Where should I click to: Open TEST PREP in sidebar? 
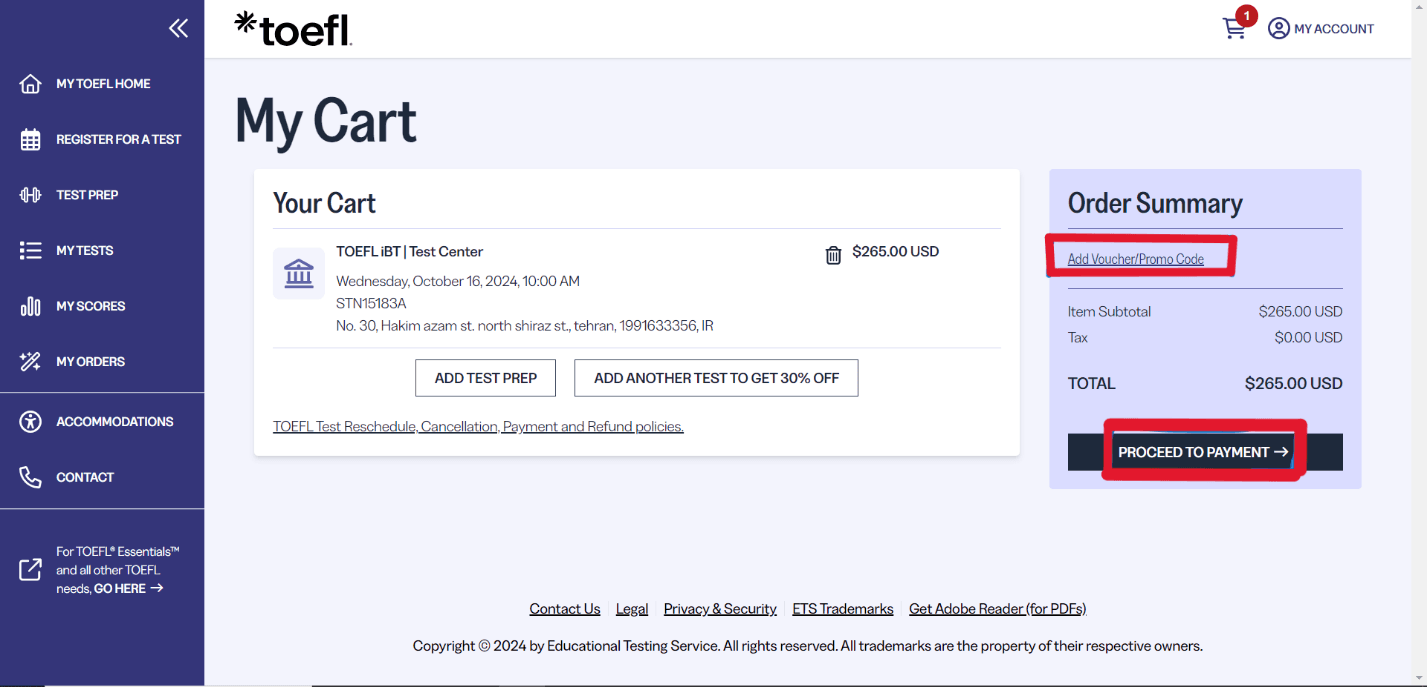click(x=87, y=195)
